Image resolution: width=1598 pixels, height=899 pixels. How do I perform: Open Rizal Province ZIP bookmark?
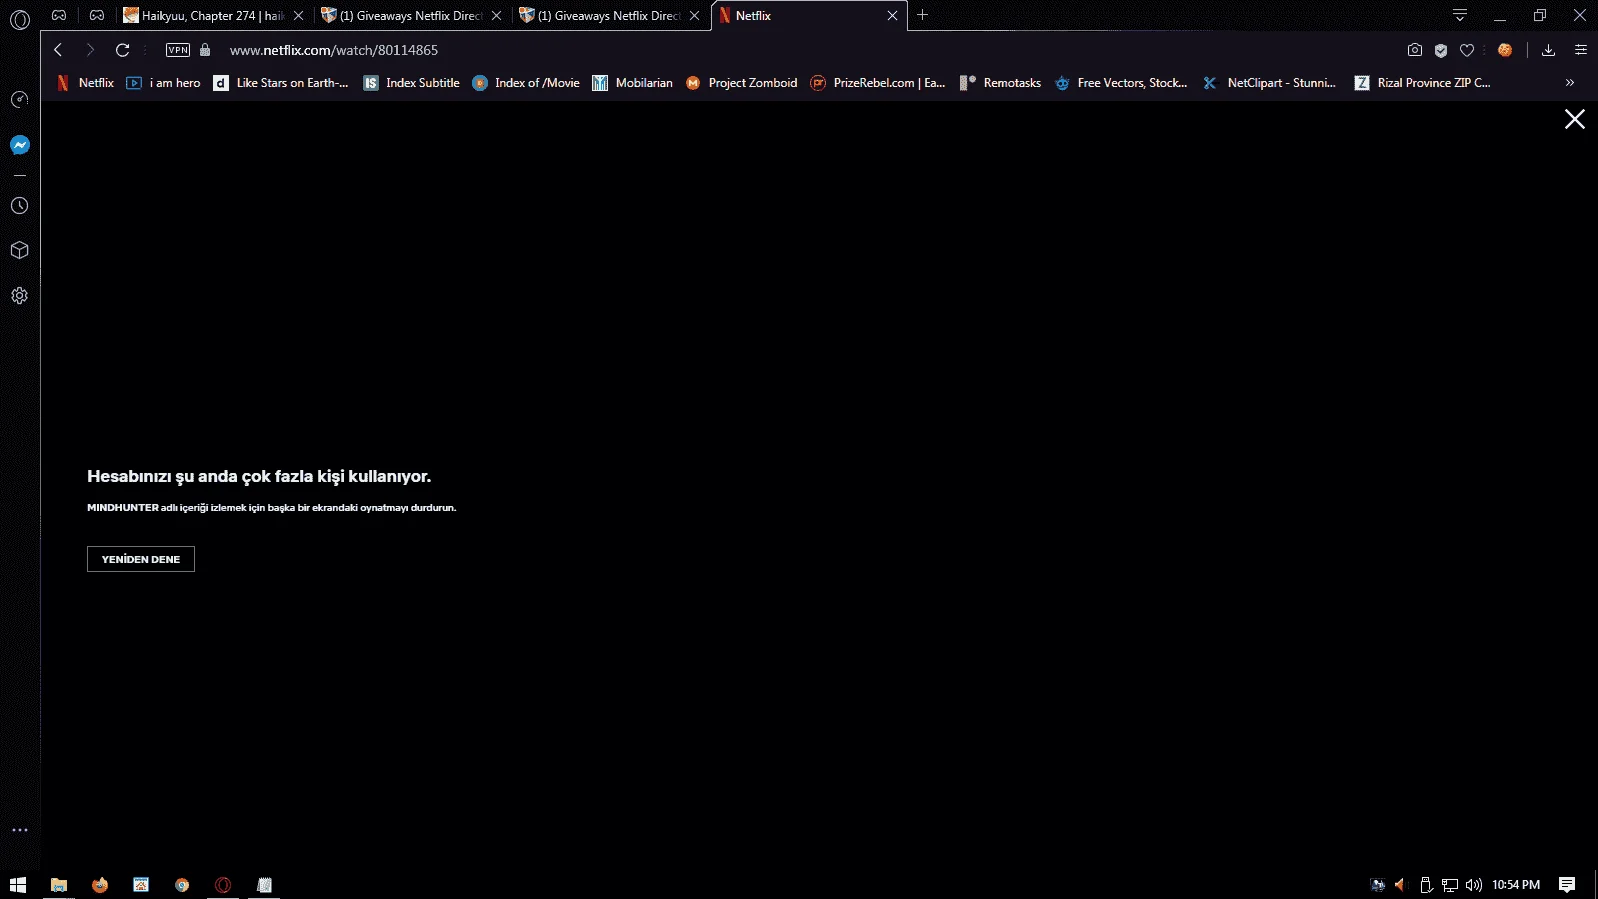point(1423,83)
